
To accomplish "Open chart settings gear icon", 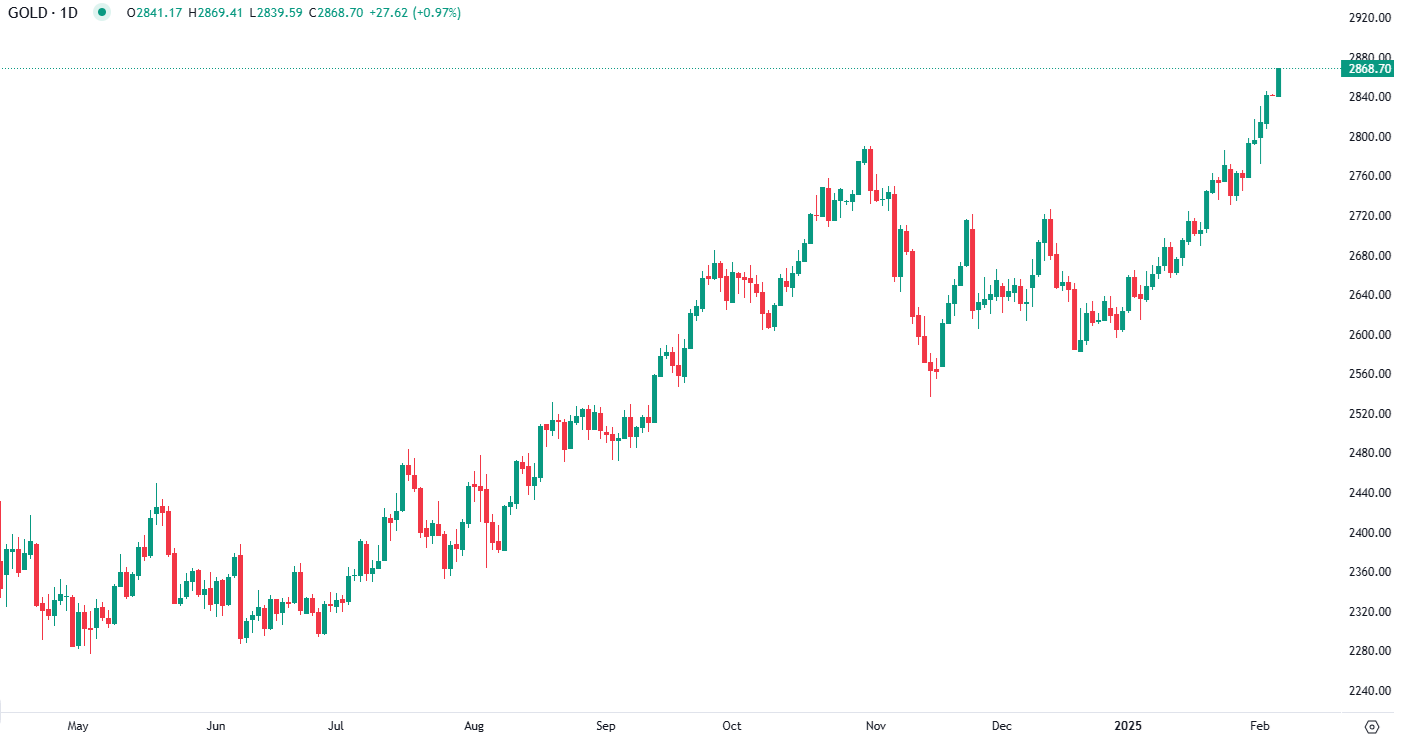I will [x=1372, y=726].
